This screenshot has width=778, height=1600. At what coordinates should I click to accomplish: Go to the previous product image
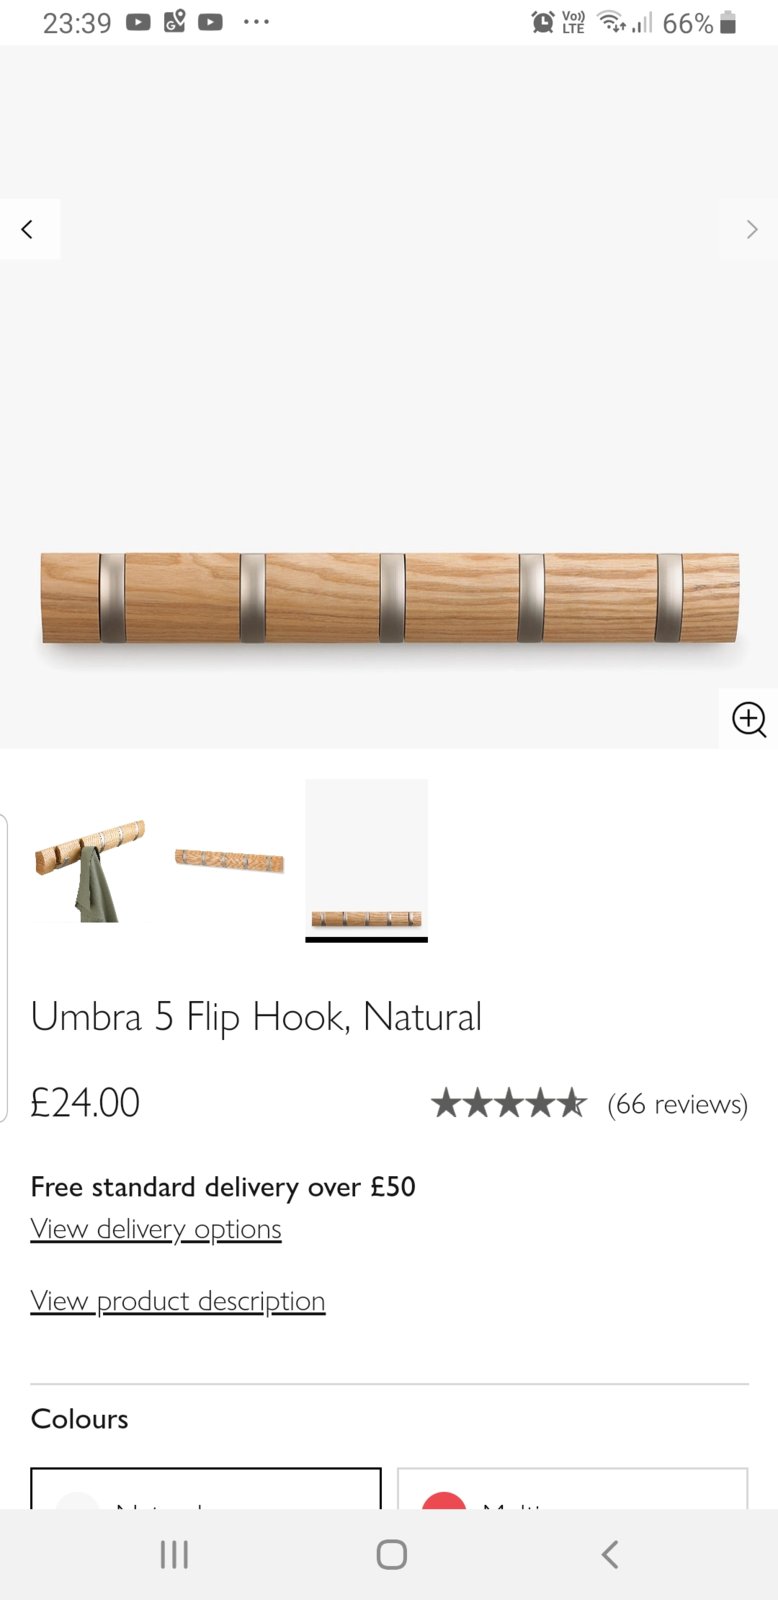tap(28, 229)
